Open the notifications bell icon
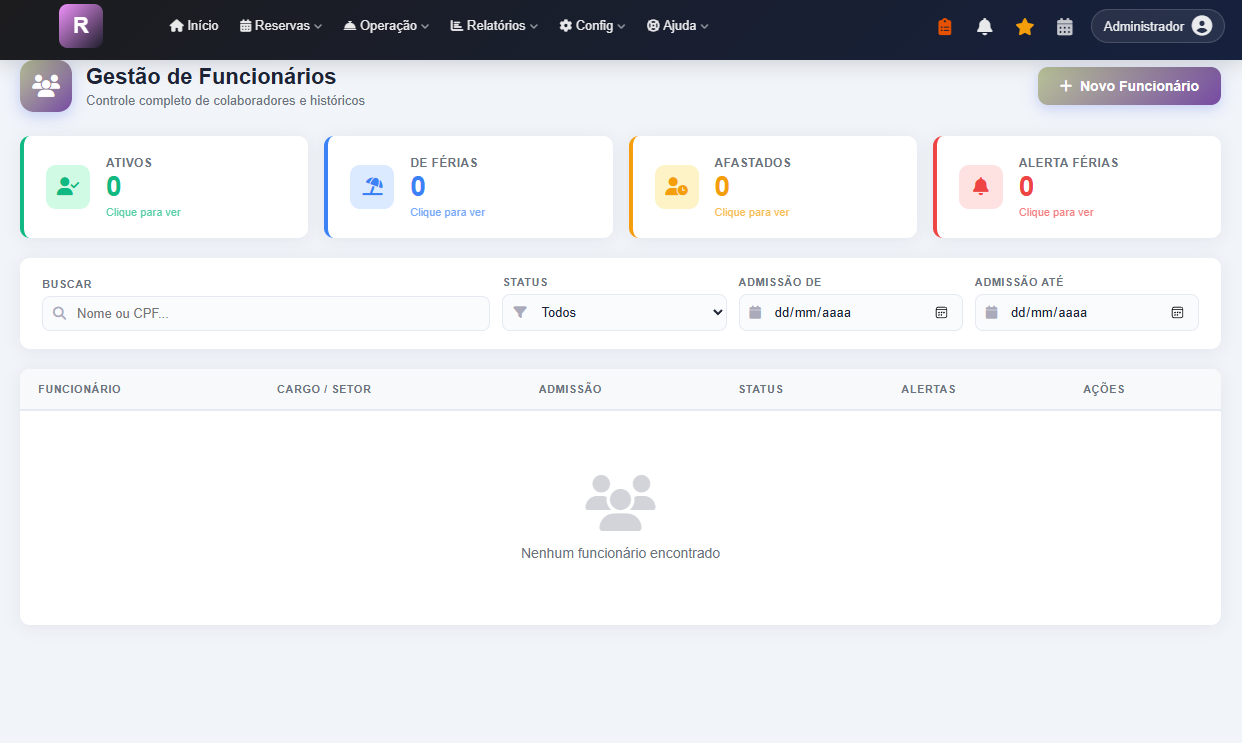 (x=985, y=27)
